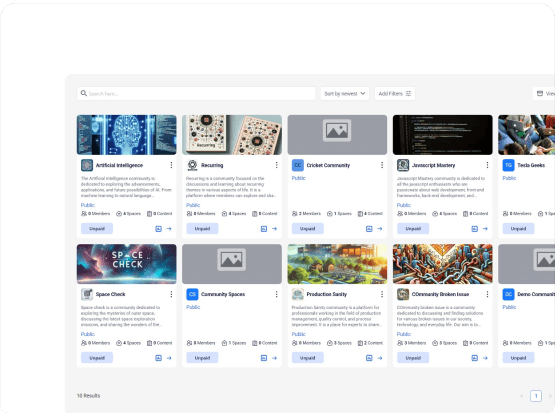Image resolution: width=555 pixels, height=413 pixels.
Task: Expand the Sort by newest dropdown
Action: pyautogui.click(x=345, y=93)
